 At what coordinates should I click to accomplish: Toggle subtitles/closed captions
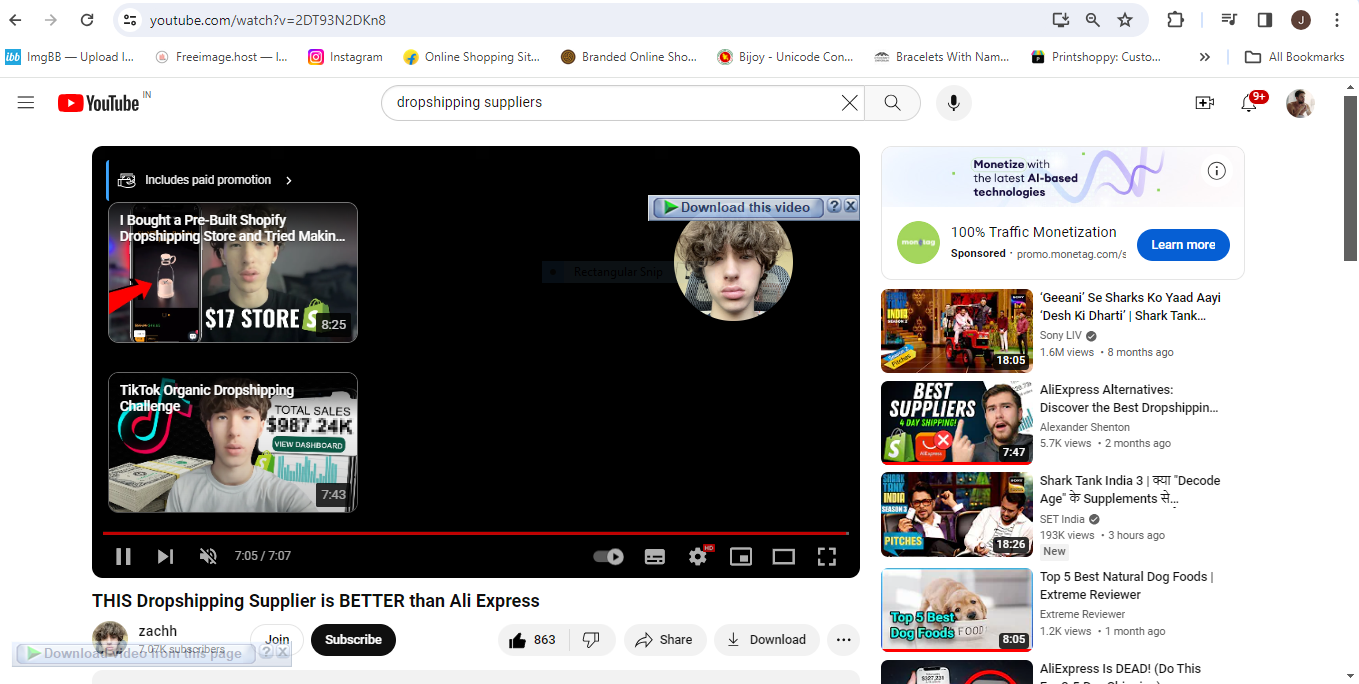[x=655, y=557]
